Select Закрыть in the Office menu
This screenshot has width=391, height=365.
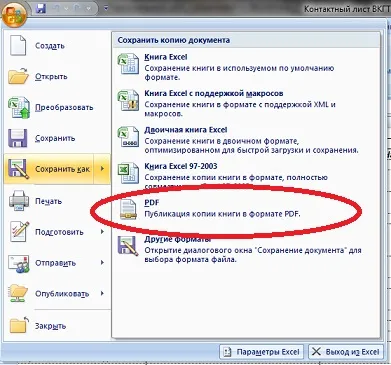(50, 326)
